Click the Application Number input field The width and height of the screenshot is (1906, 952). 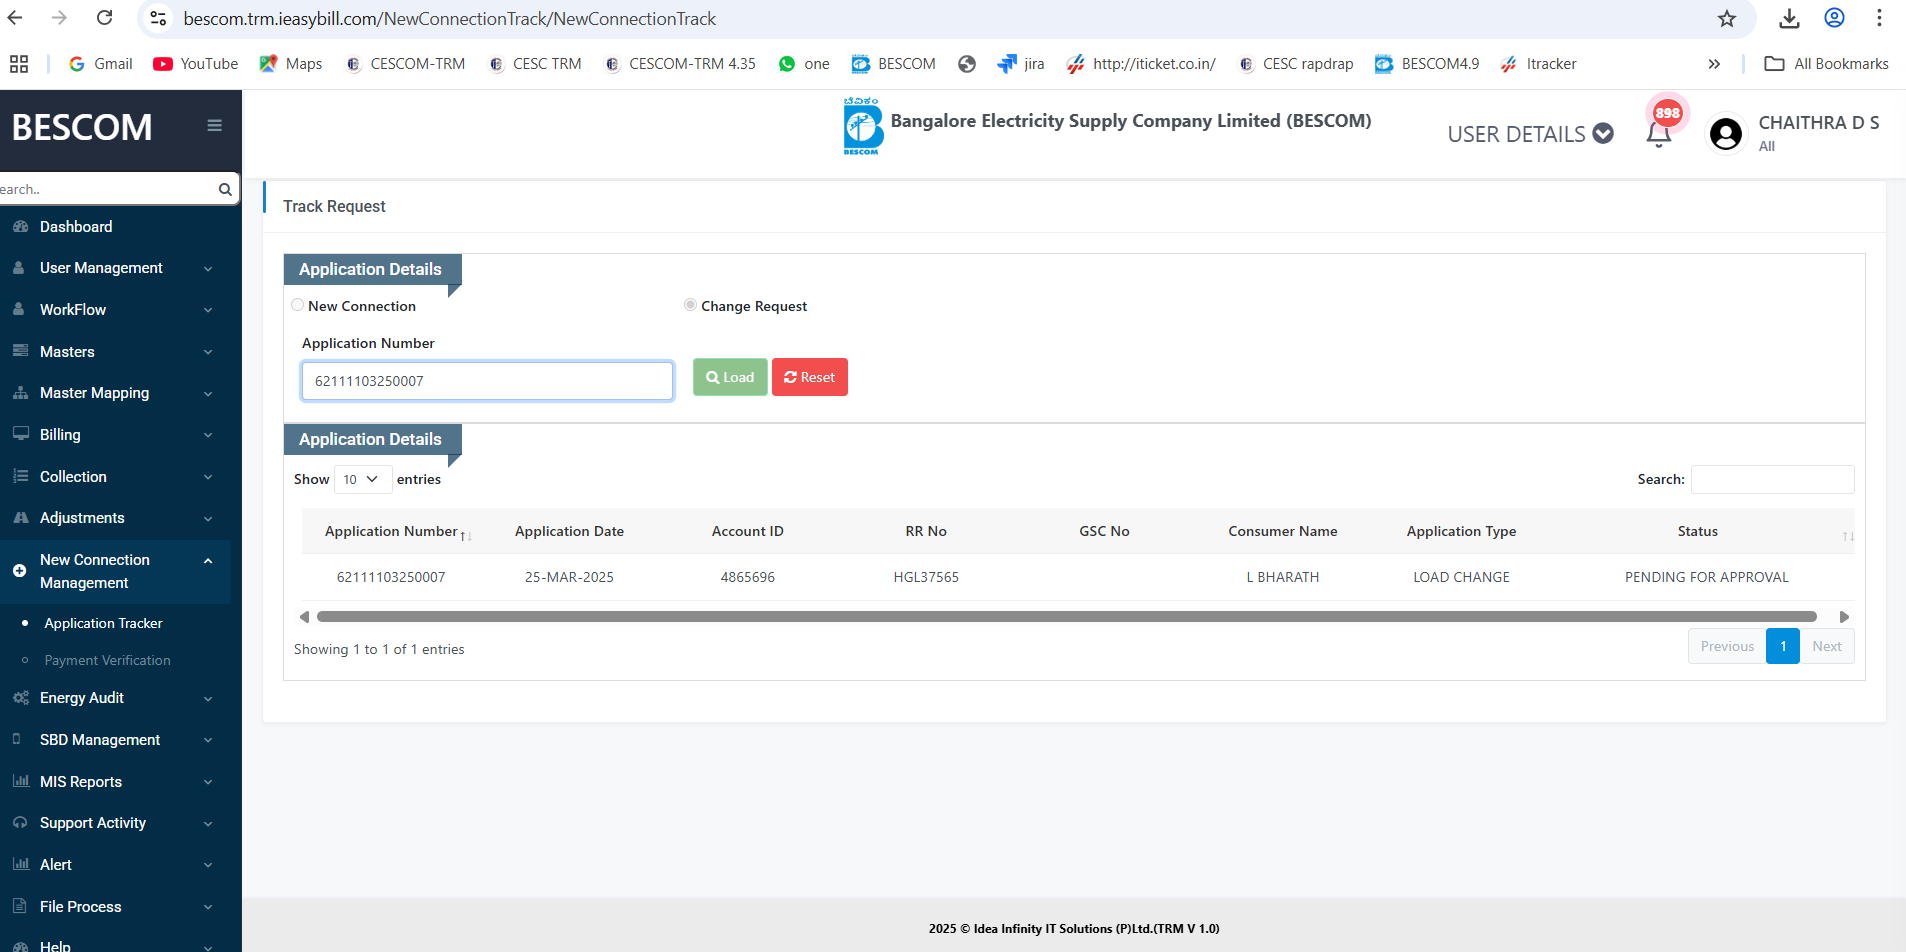click(x=487, y=381)
